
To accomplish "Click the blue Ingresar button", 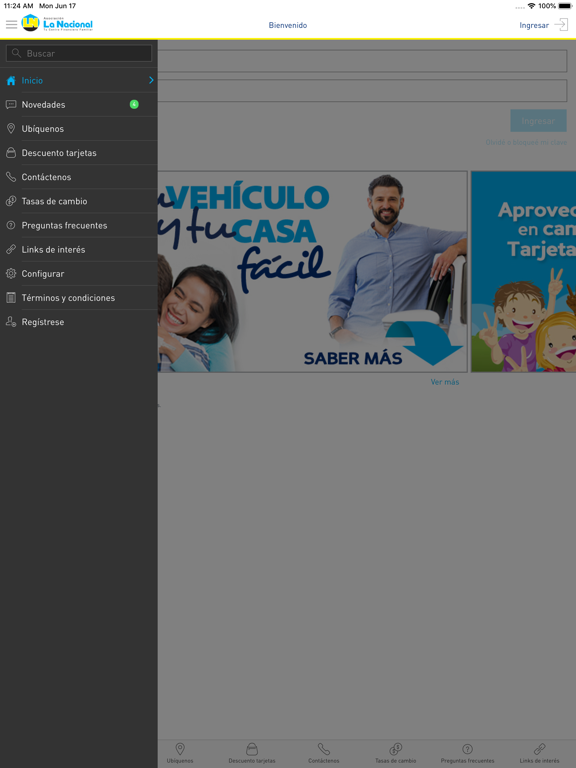I will [x=538, y=120].
